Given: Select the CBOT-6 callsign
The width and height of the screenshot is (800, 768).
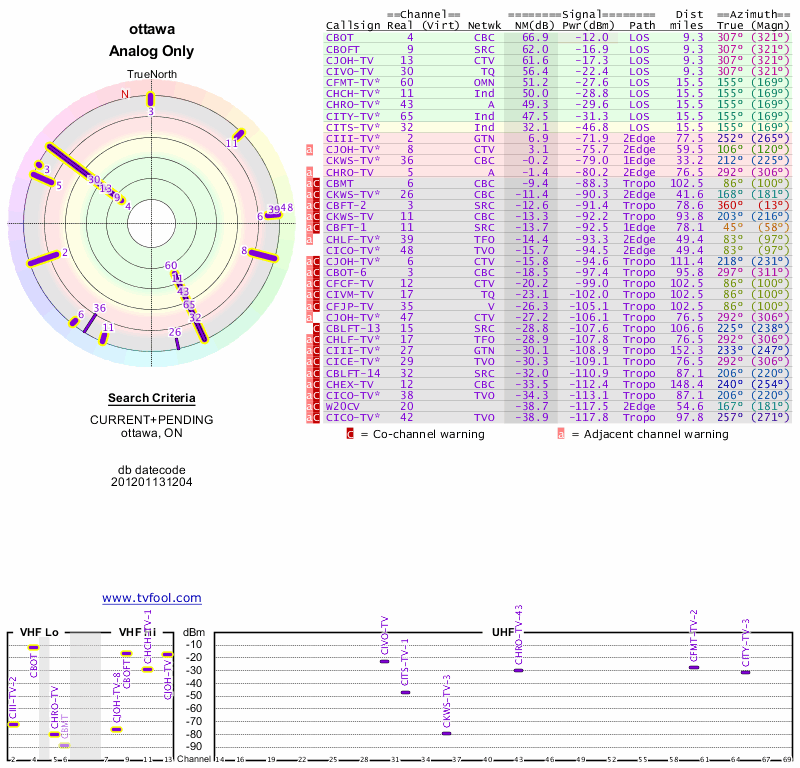Looking at the screenshot, I should click(x=346, y=272).
